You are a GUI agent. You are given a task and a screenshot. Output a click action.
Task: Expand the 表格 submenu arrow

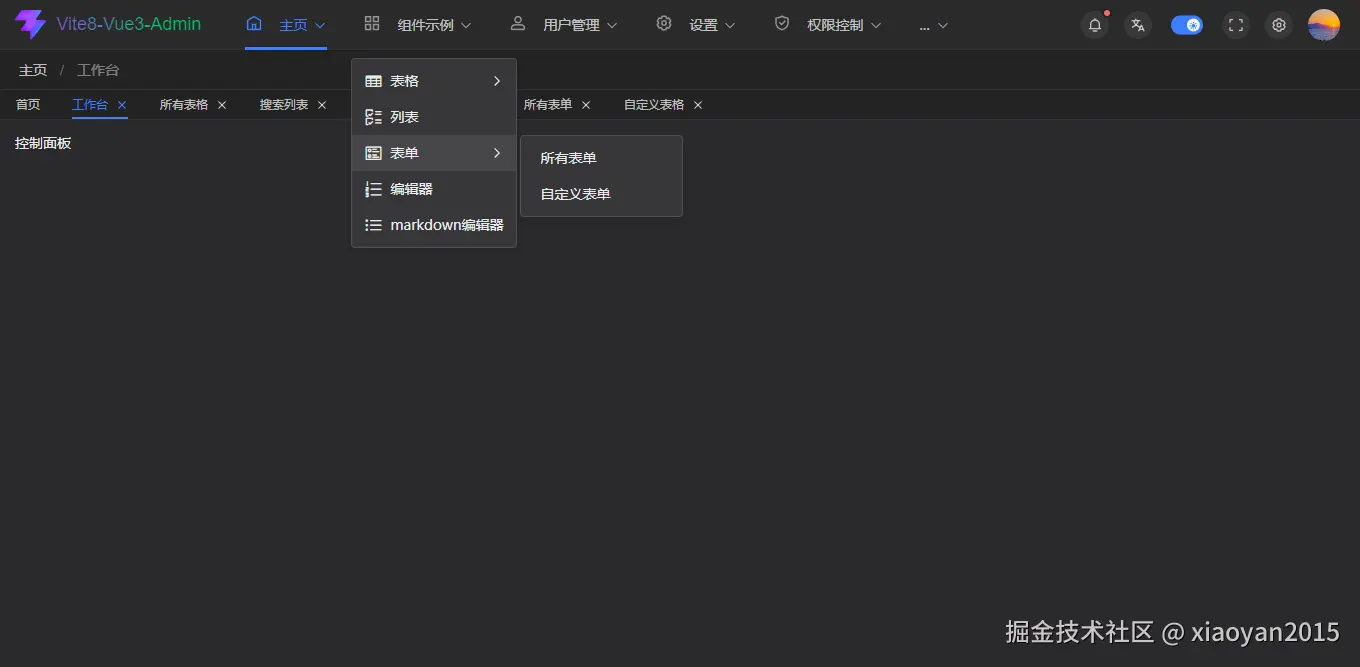497,81
